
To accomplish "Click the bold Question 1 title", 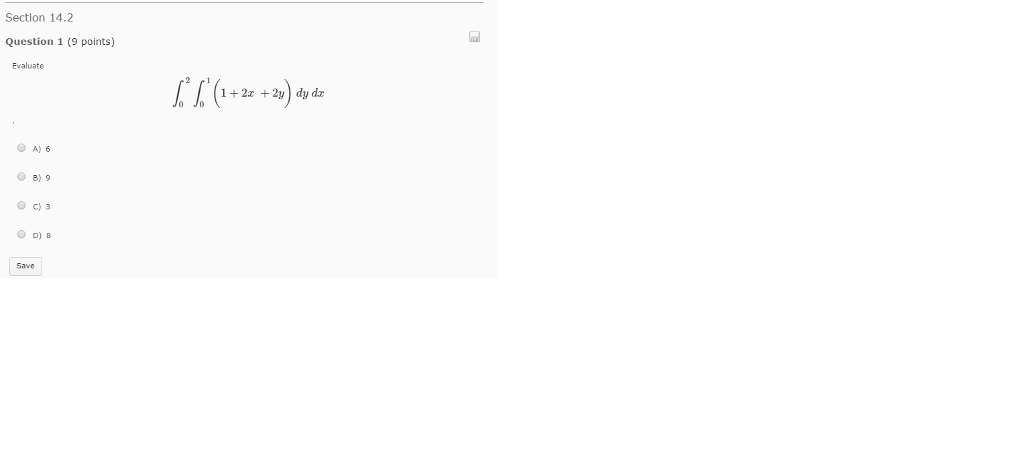I will point(34,41).
